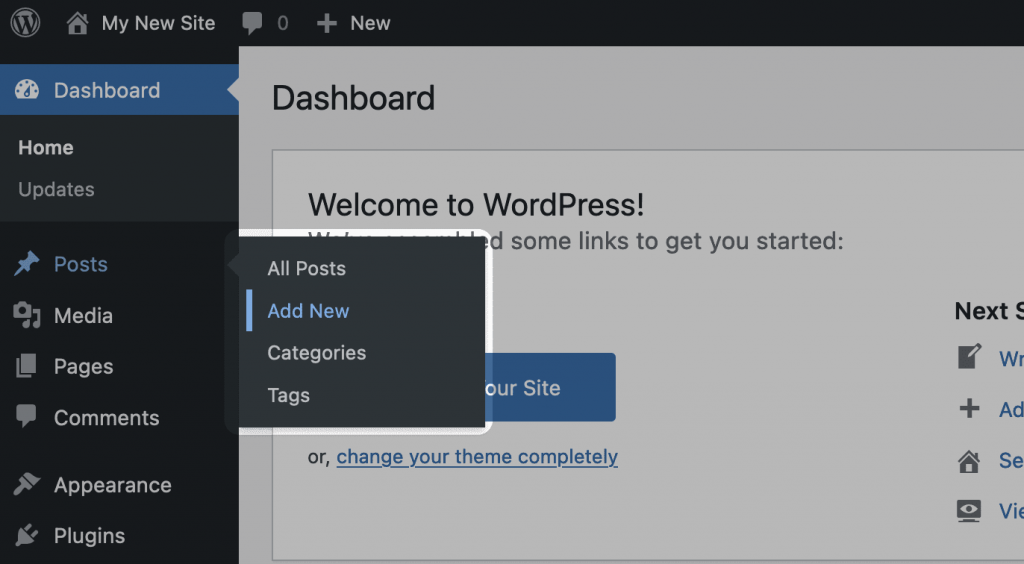Open the comments bubble icon in admin bar

pyautogui.click(x=253, y=23)
